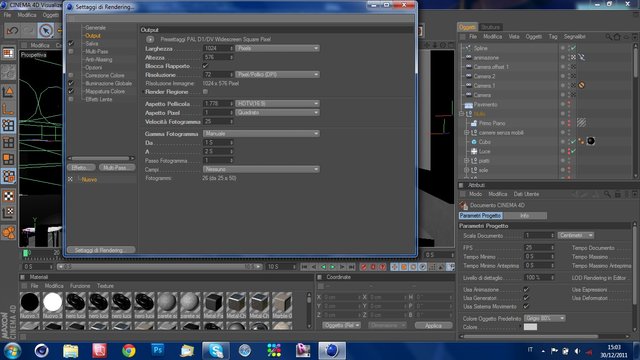This screenshot has width=640, height=360.
Task: Toggle the Blocca Rapporto checkbox
Action: pyautogui.click(x=205, y=66)
